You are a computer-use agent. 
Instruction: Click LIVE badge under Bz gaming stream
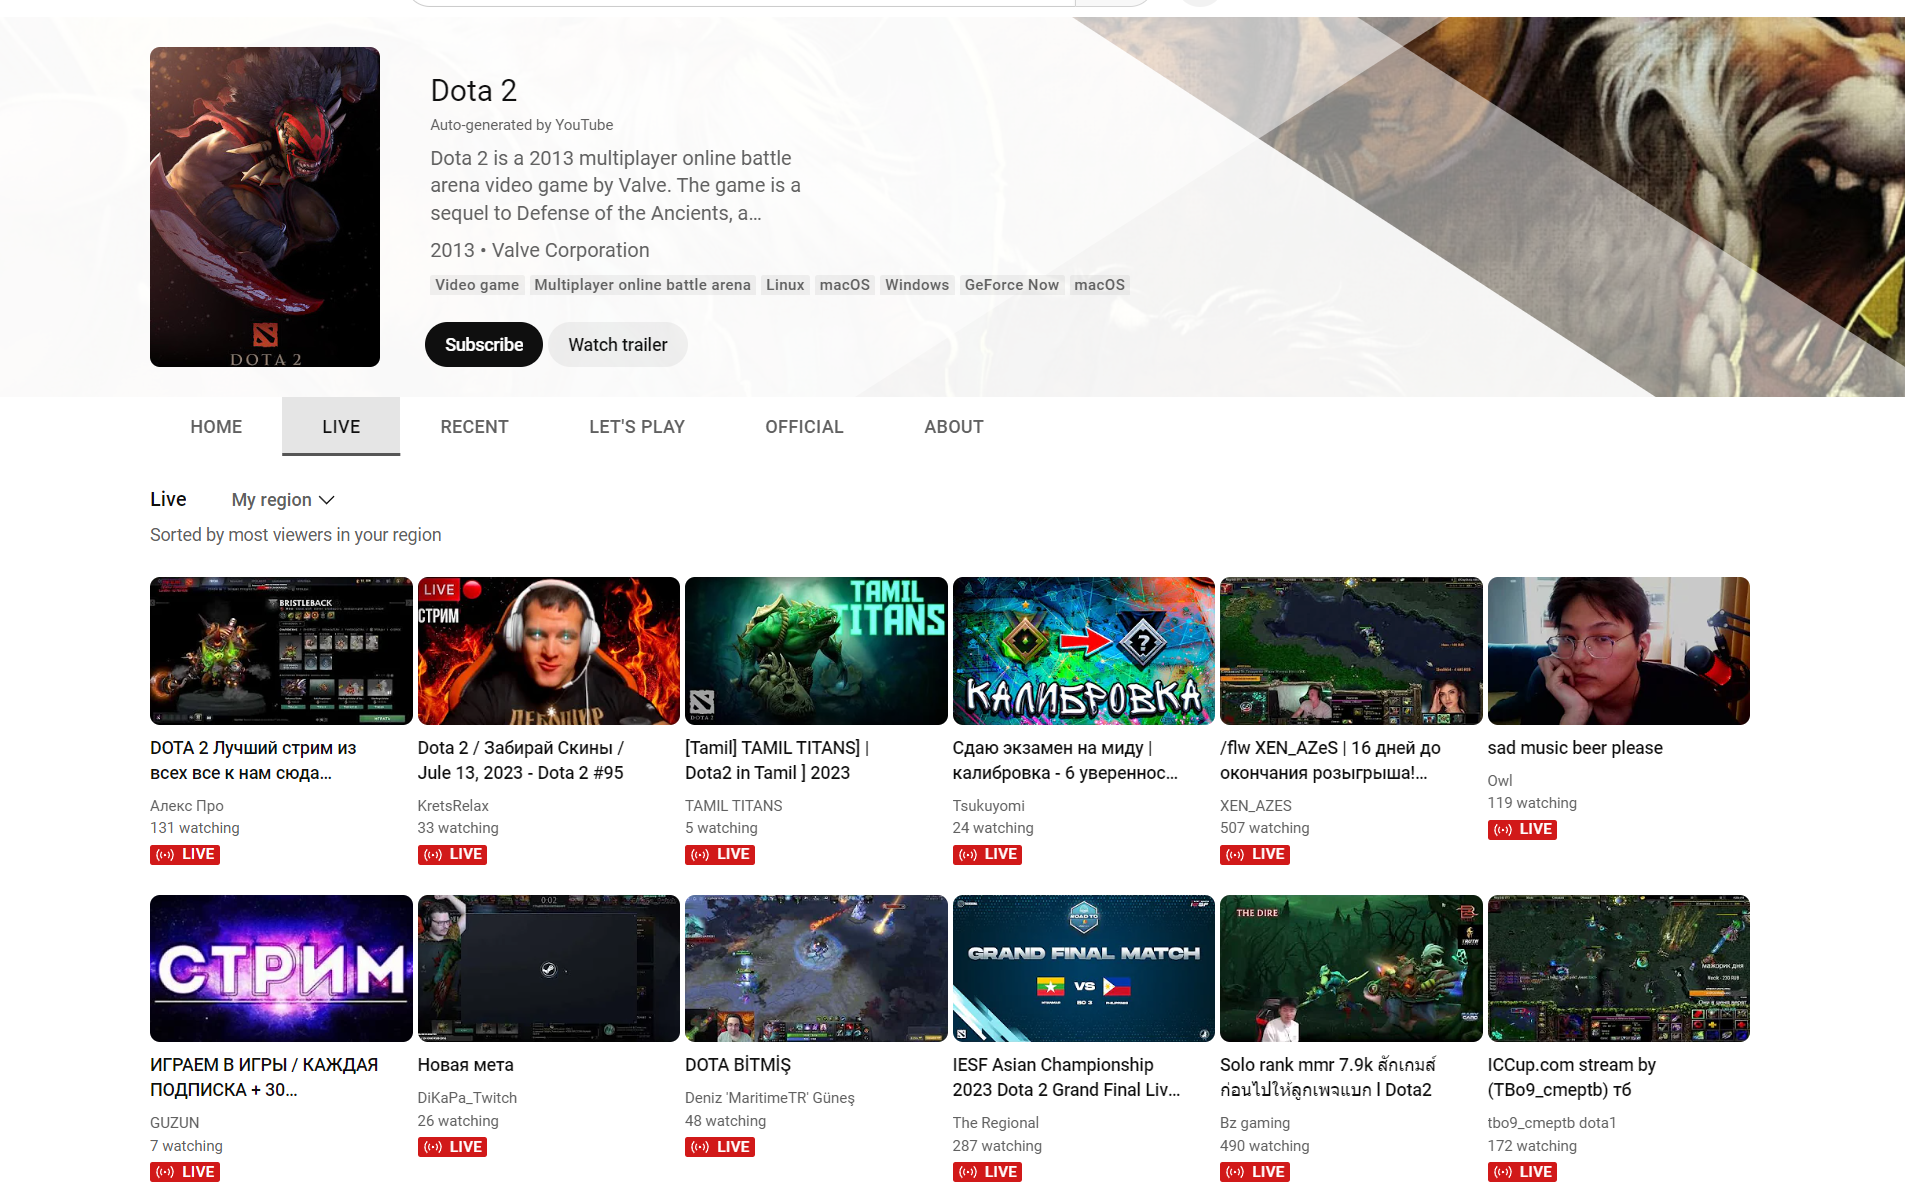pyautogui.click(x=1254, y=1171)
